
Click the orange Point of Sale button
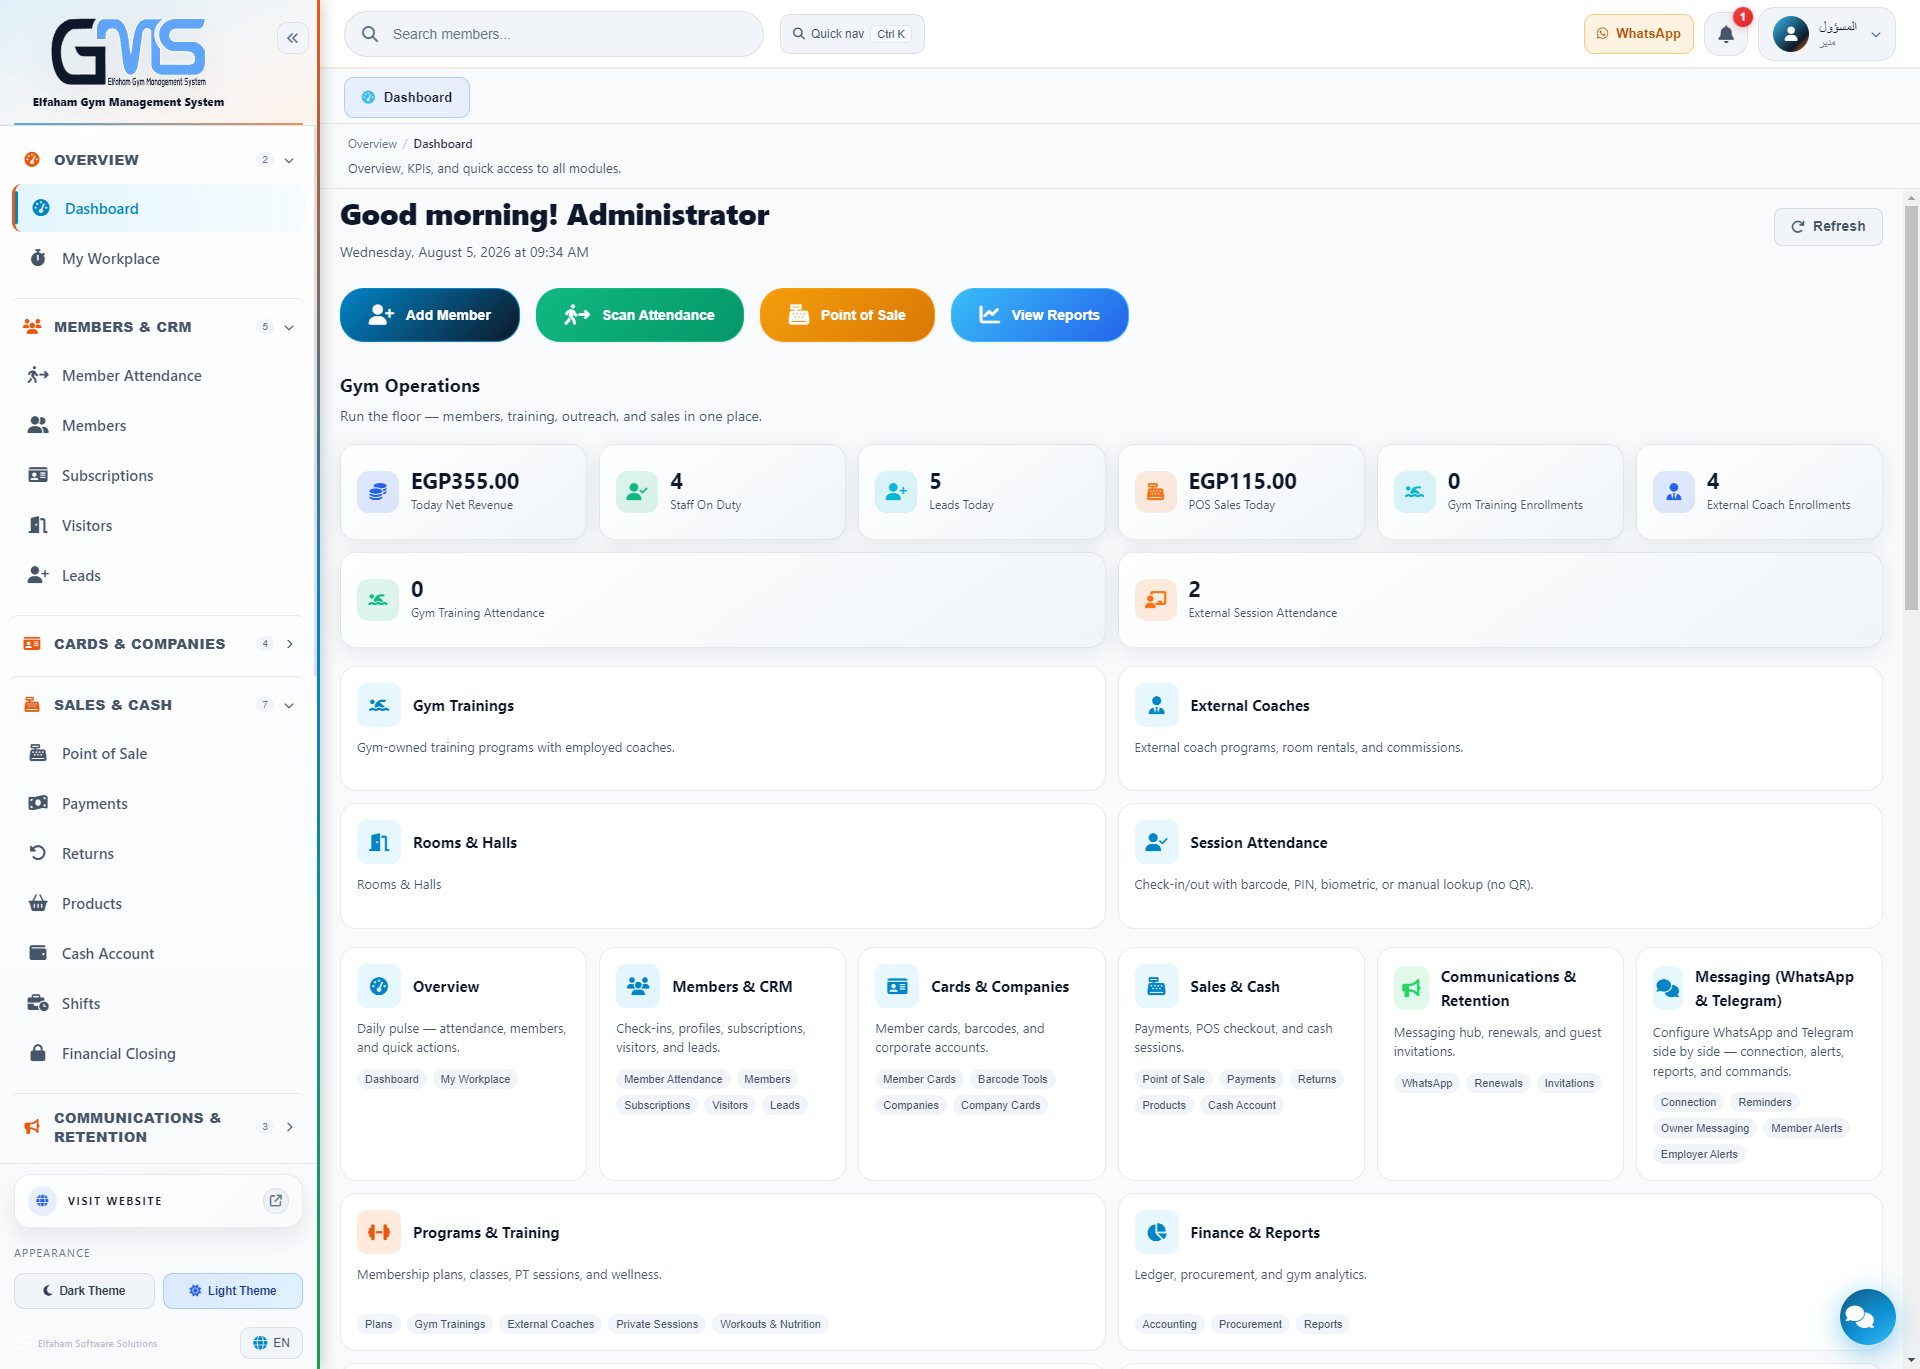click(847, 315)
